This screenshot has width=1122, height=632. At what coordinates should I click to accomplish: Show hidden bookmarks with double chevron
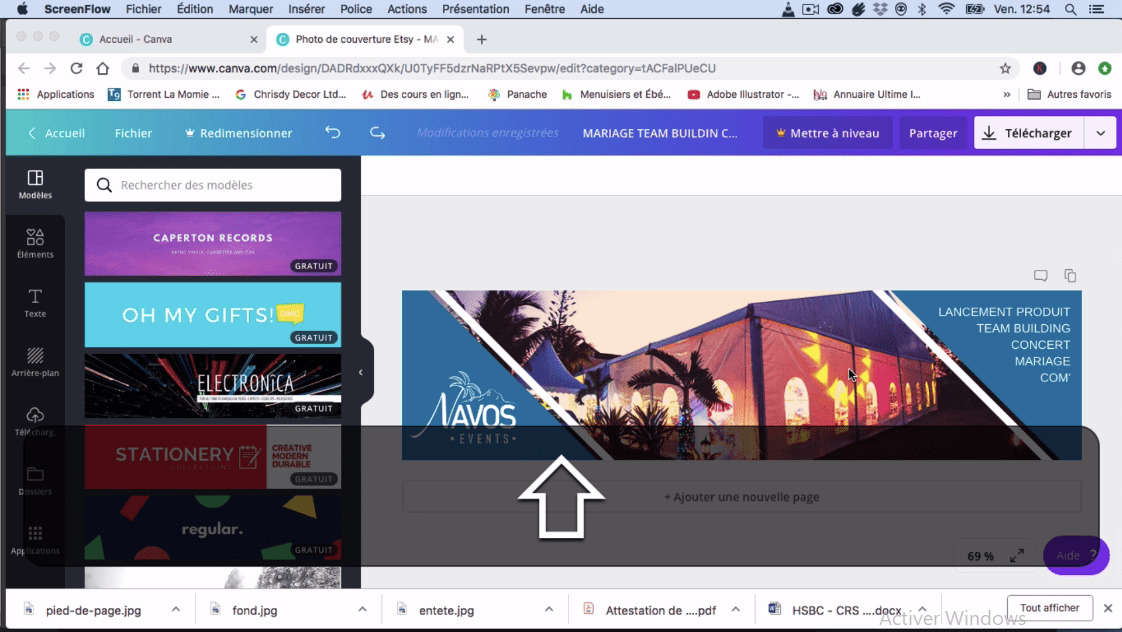coord(1007,94)
